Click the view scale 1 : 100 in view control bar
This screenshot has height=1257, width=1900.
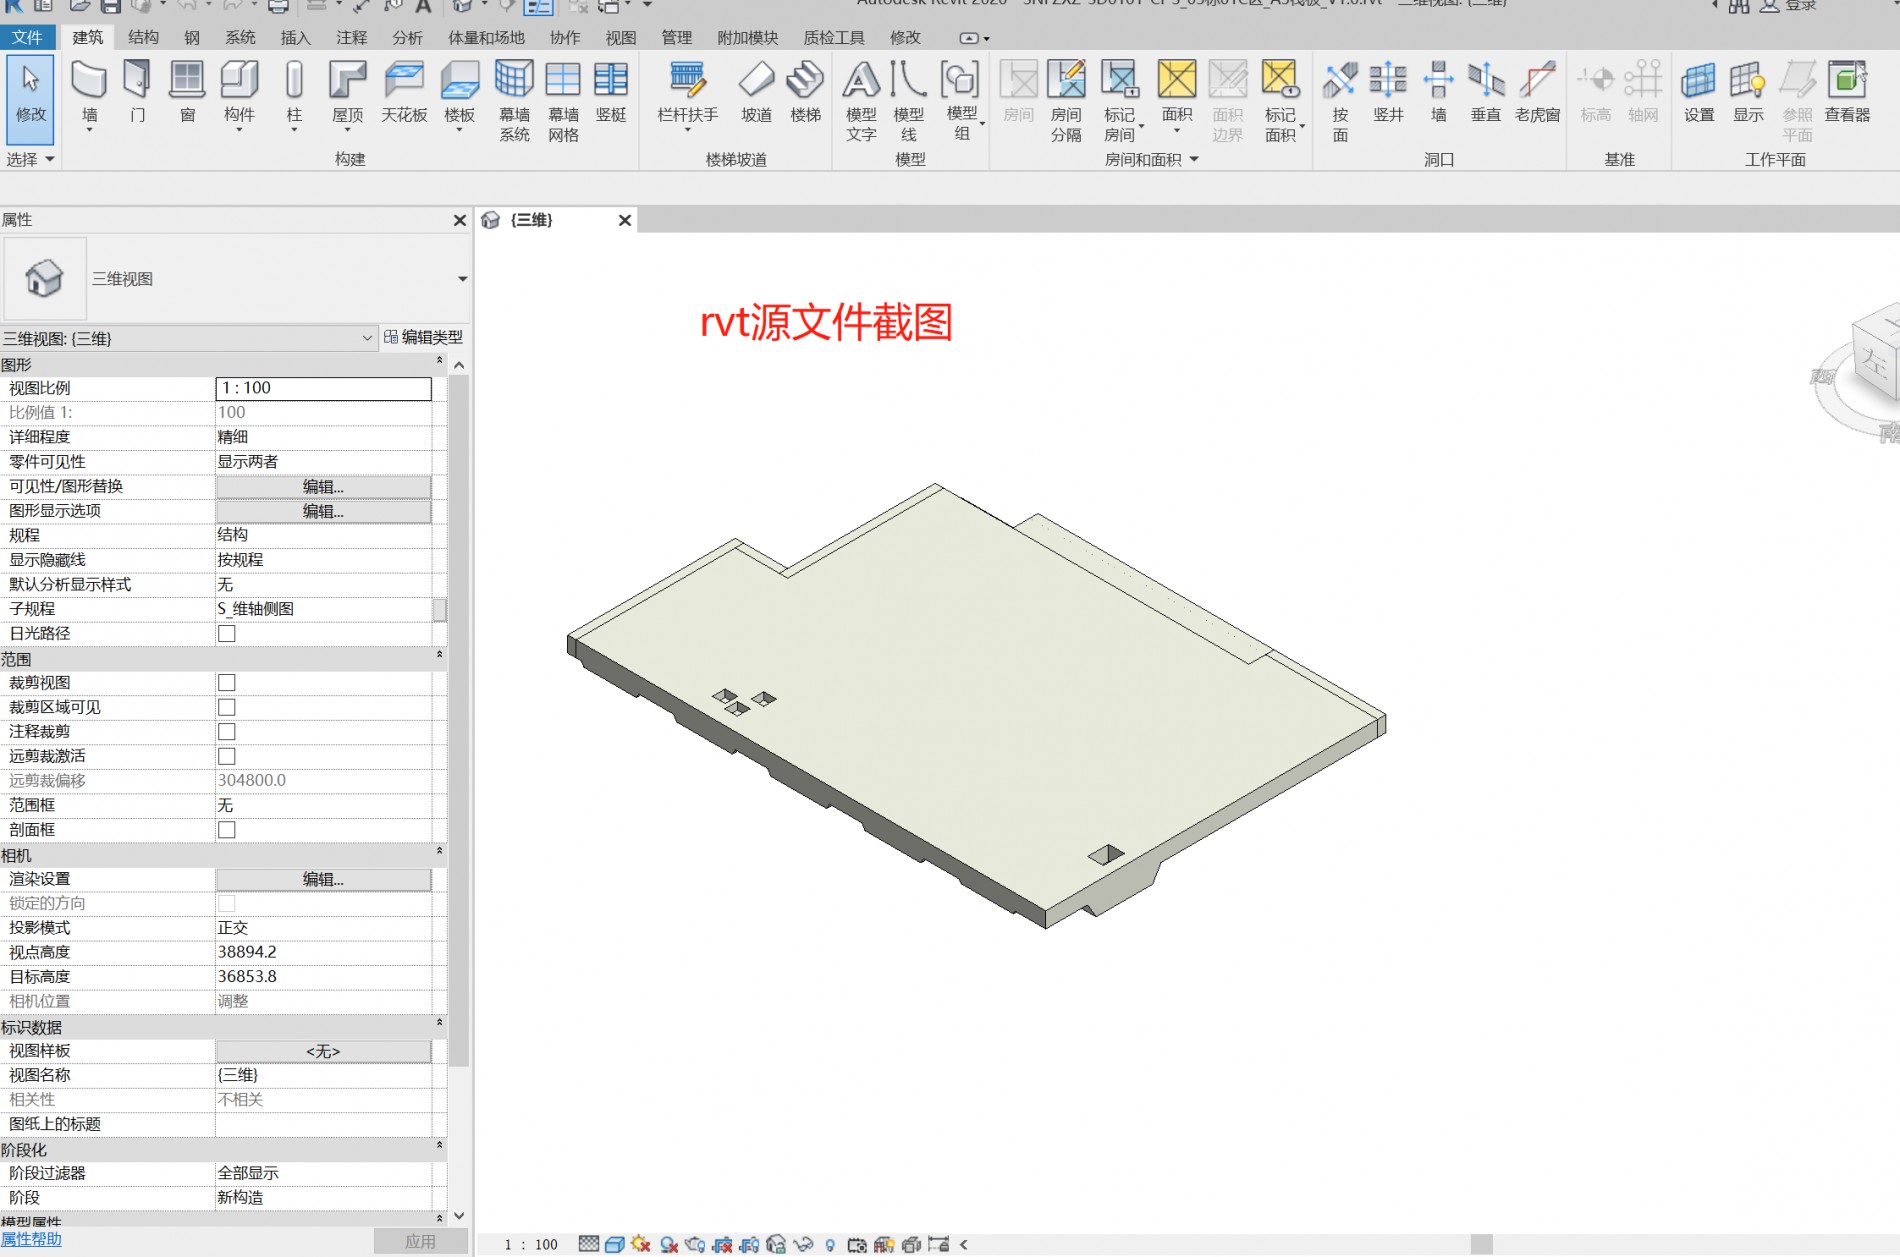click(x=532, y=1245)
